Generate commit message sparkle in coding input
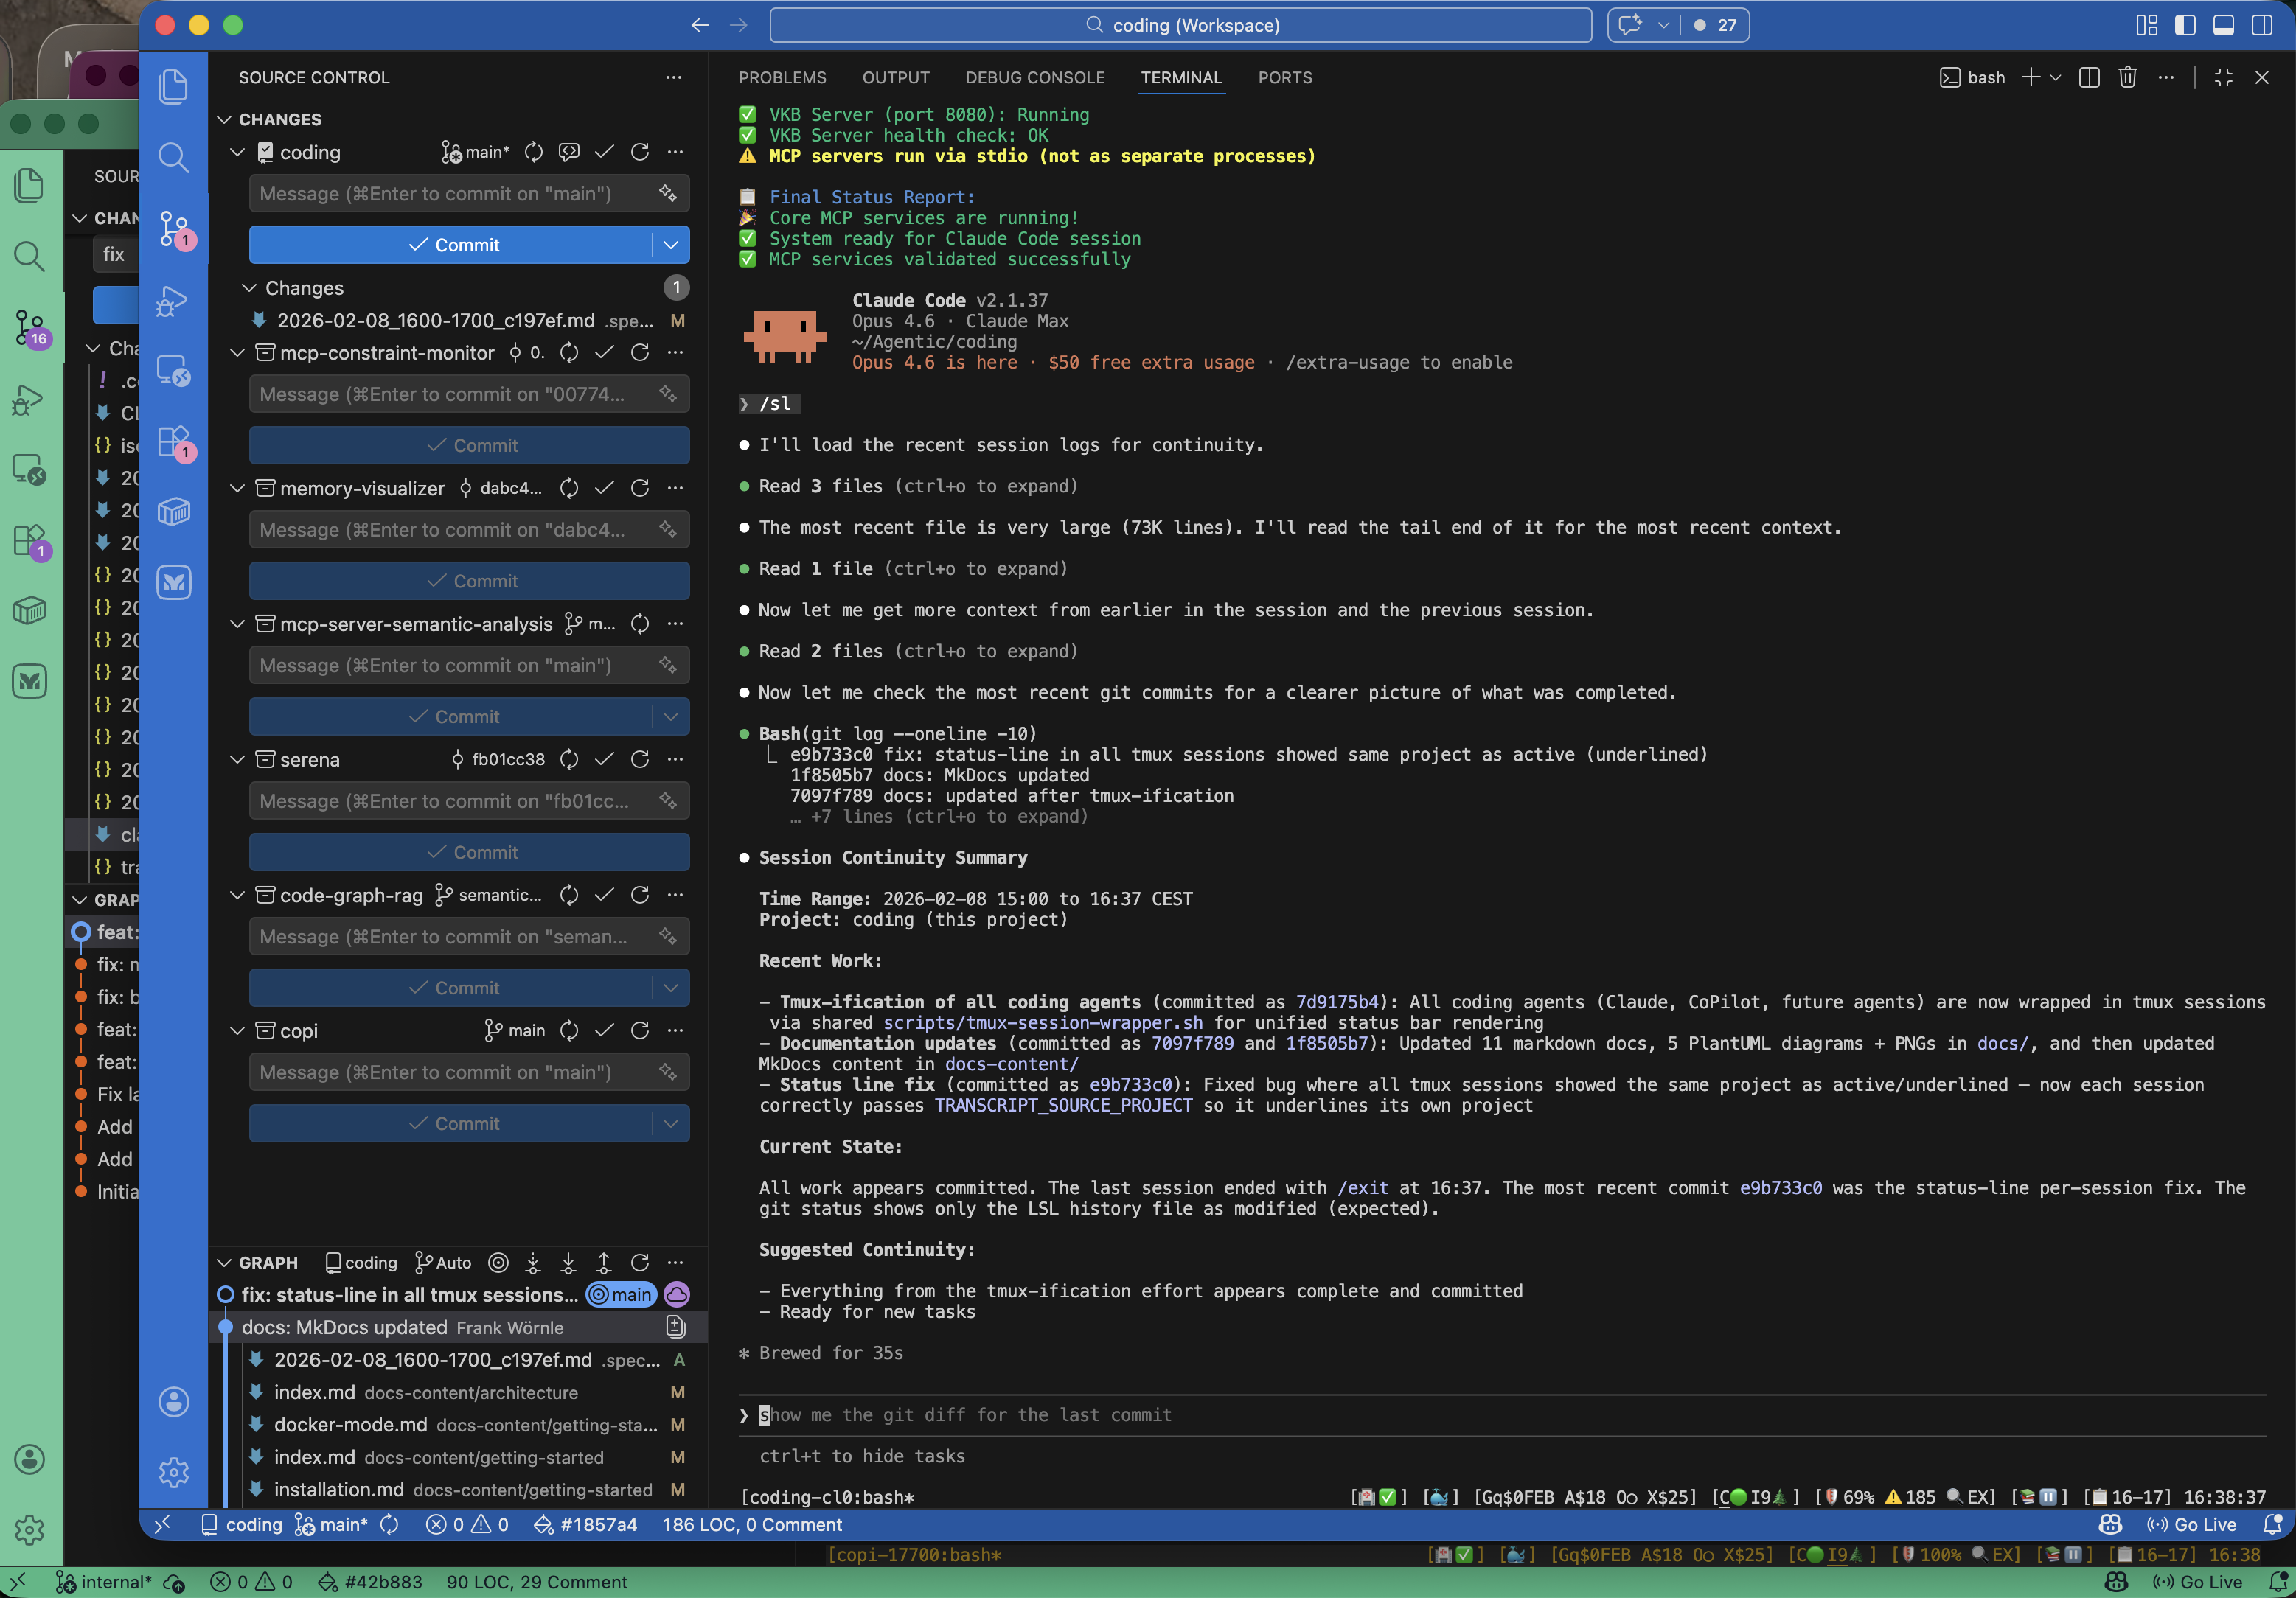Screen dimensions: 2296x1598 pos(668,193)
